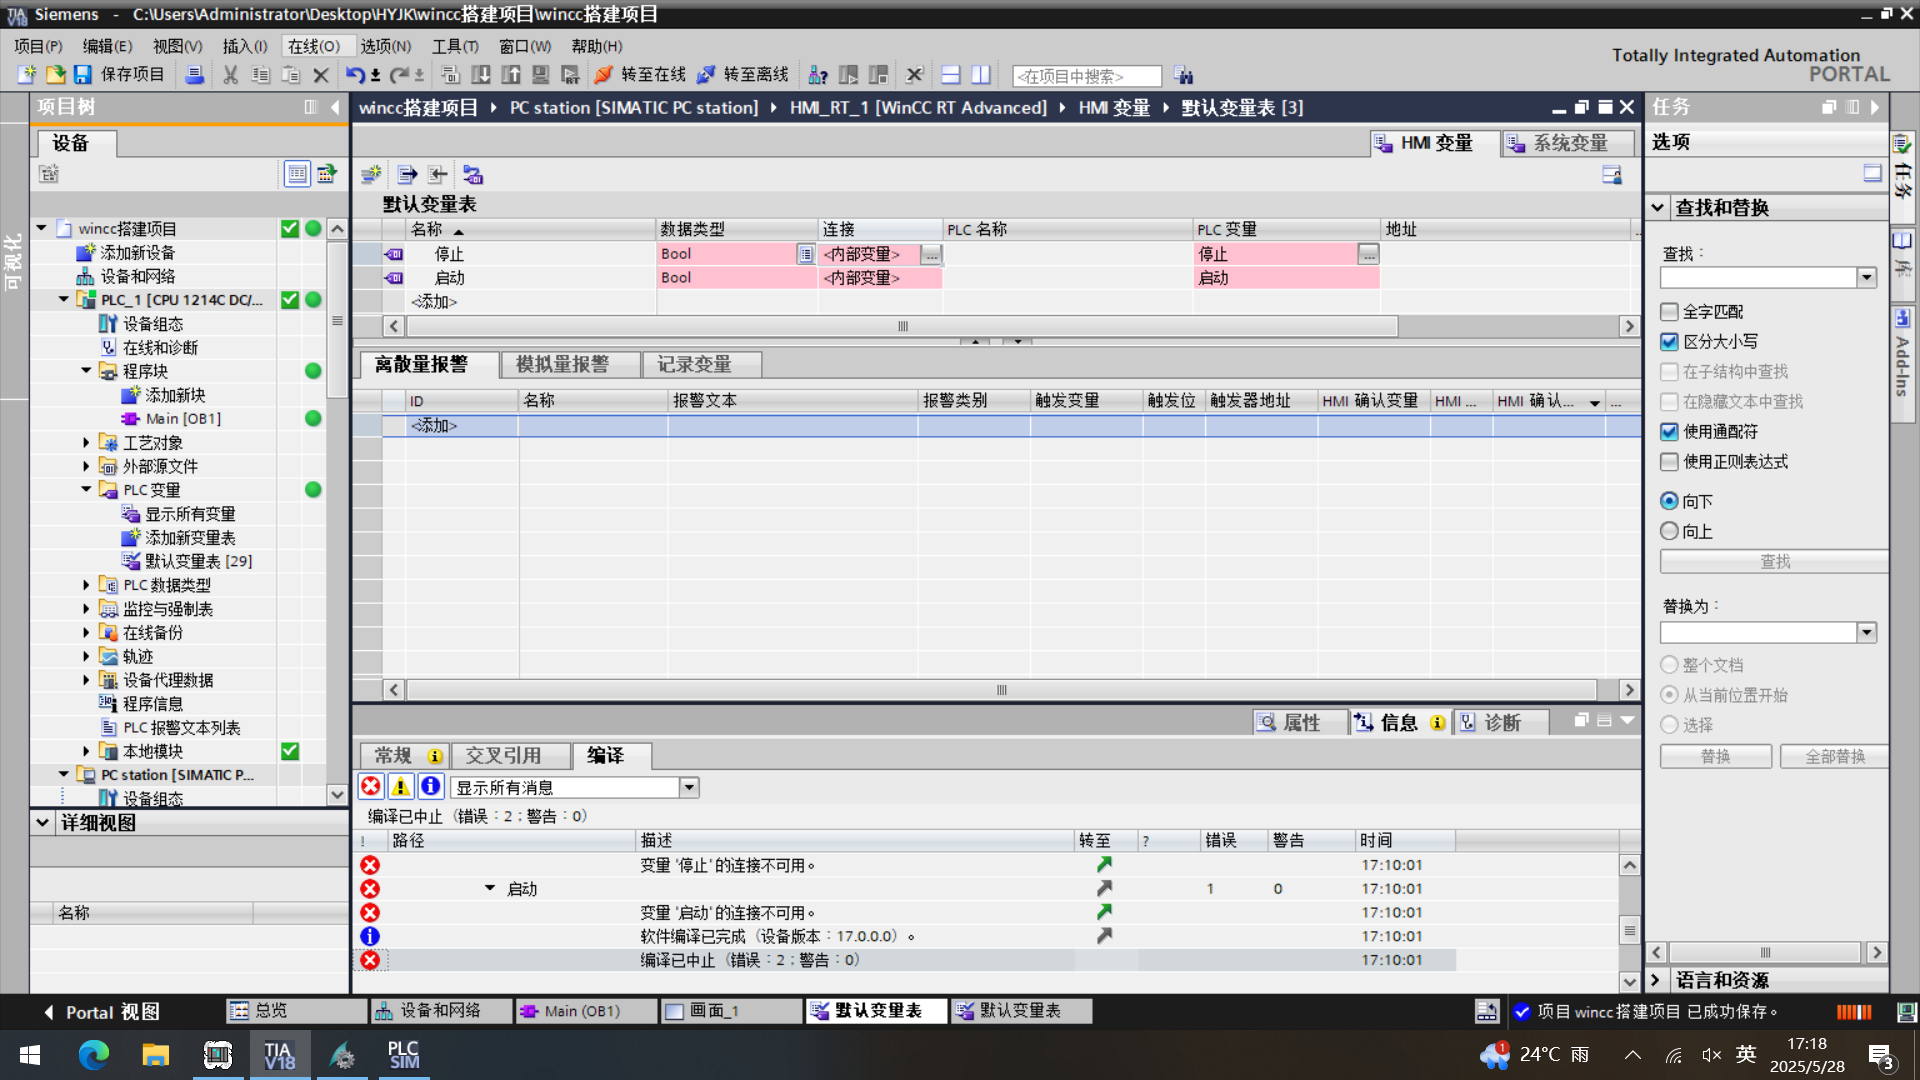Click the 转至离线 button
The image size is (1920, 1080).
click(743, 75)
